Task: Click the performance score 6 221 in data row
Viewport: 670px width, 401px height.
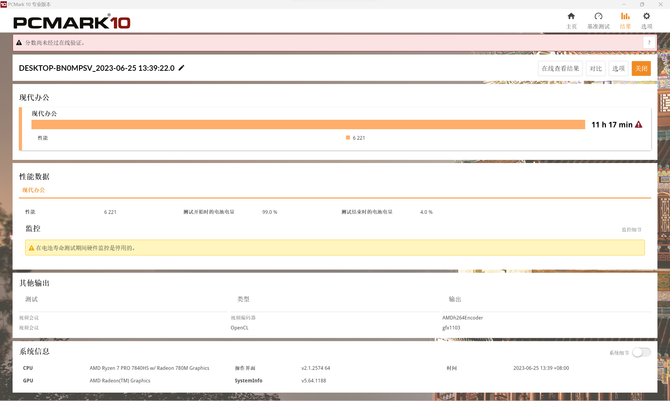Action: 110,212
